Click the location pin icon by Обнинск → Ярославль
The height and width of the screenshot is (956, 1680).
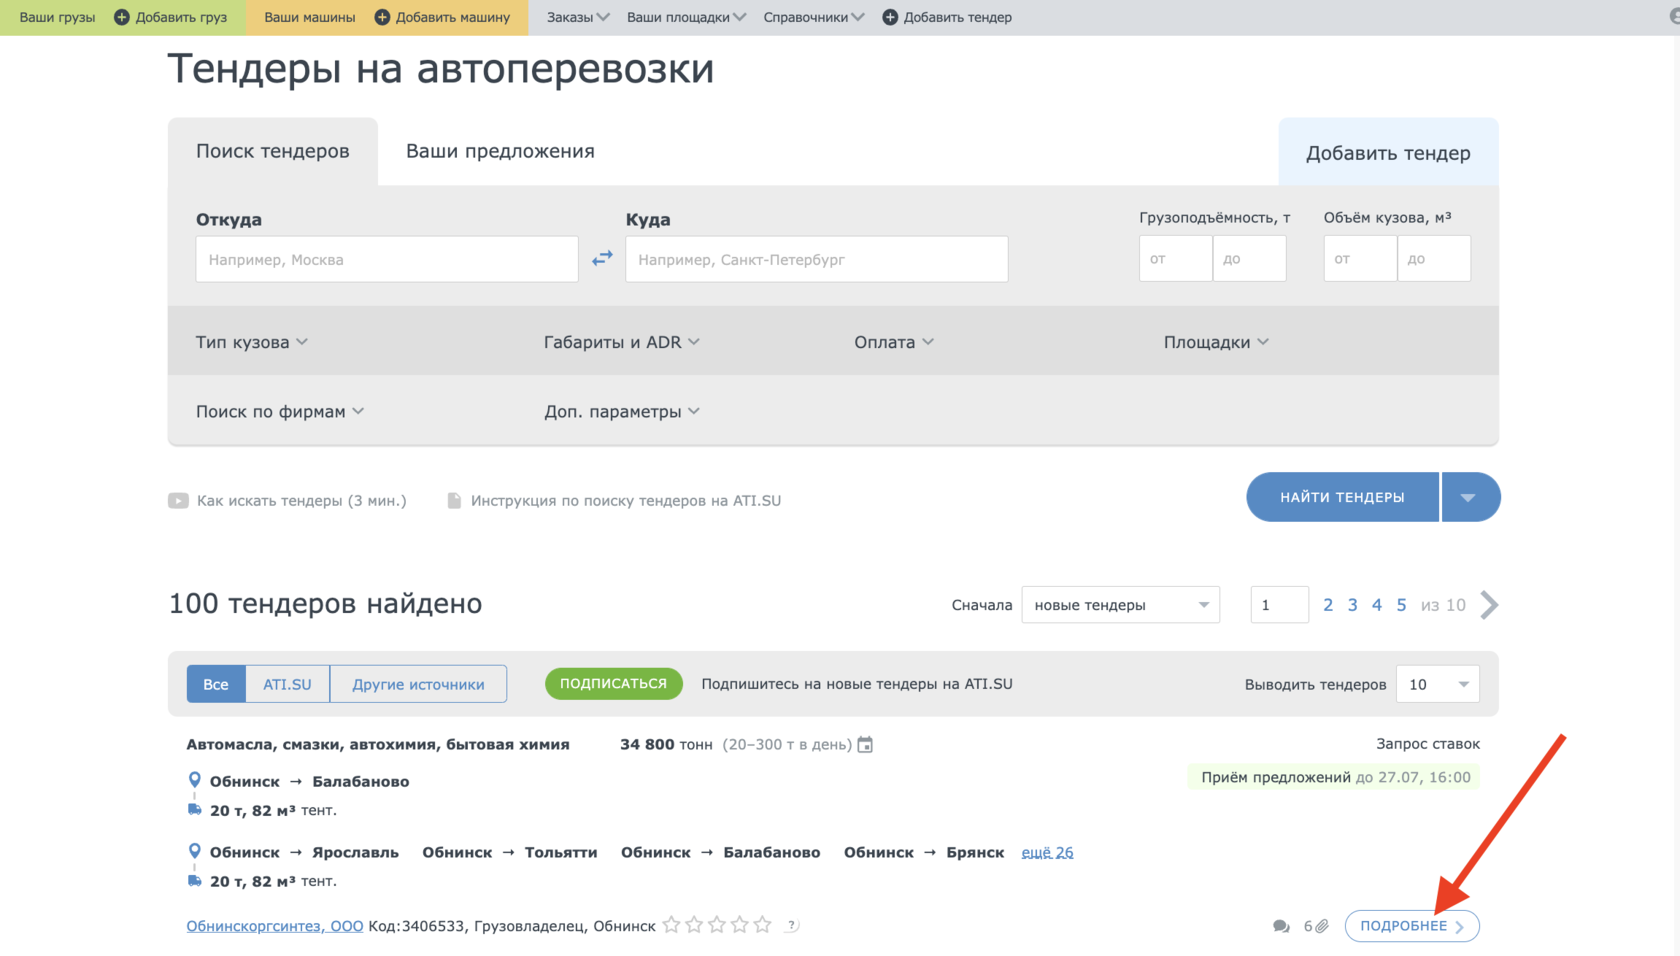click(x=195, y=851)
